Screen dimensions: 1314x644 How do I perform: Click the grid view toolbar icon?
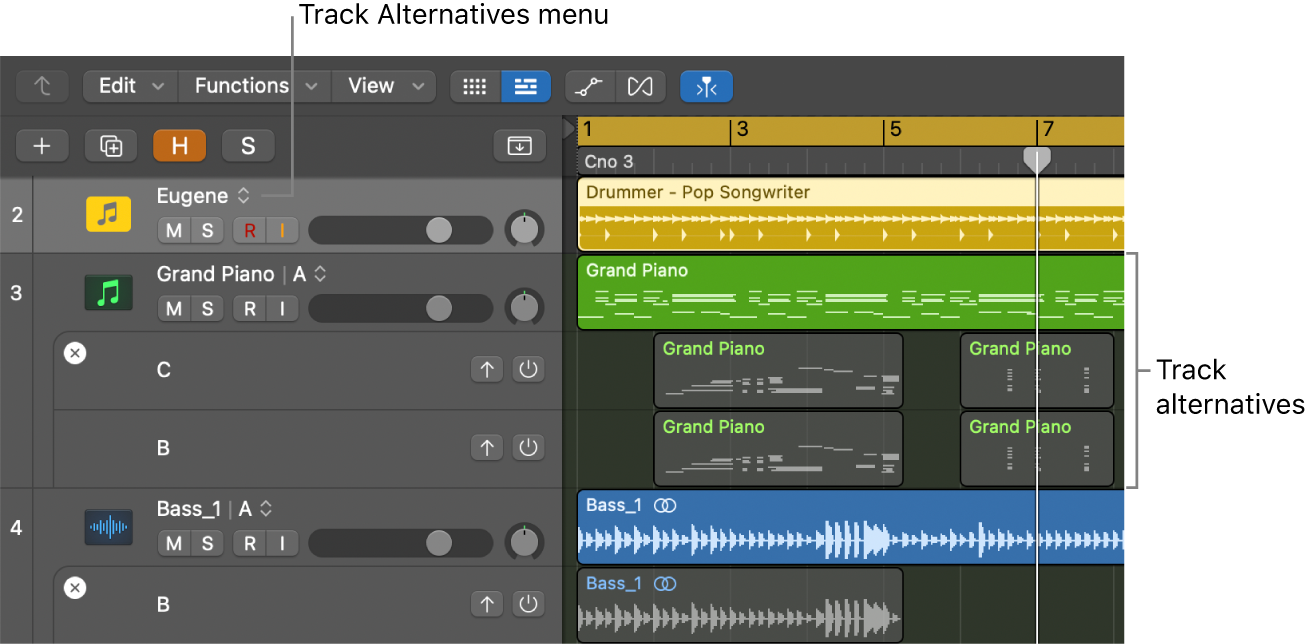tap(474, 86)
